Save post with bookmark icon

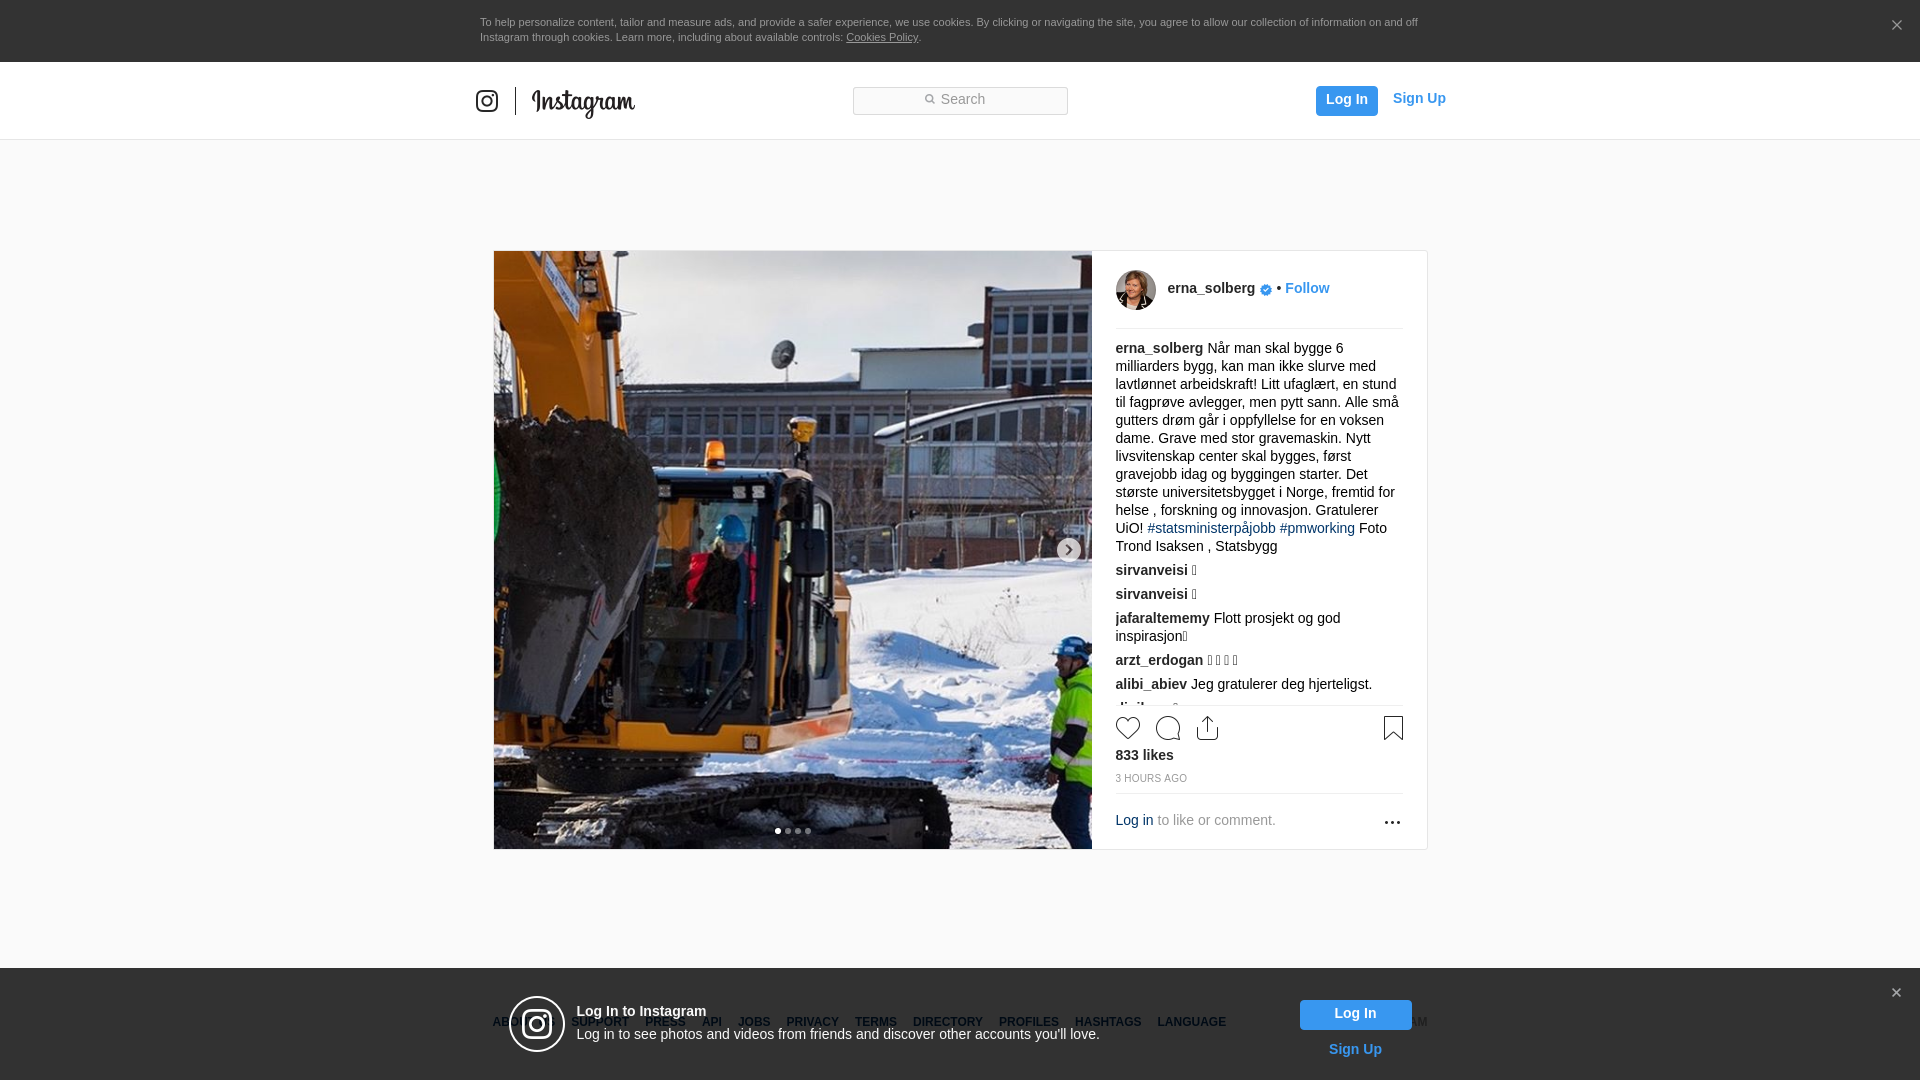(1393, 728)
